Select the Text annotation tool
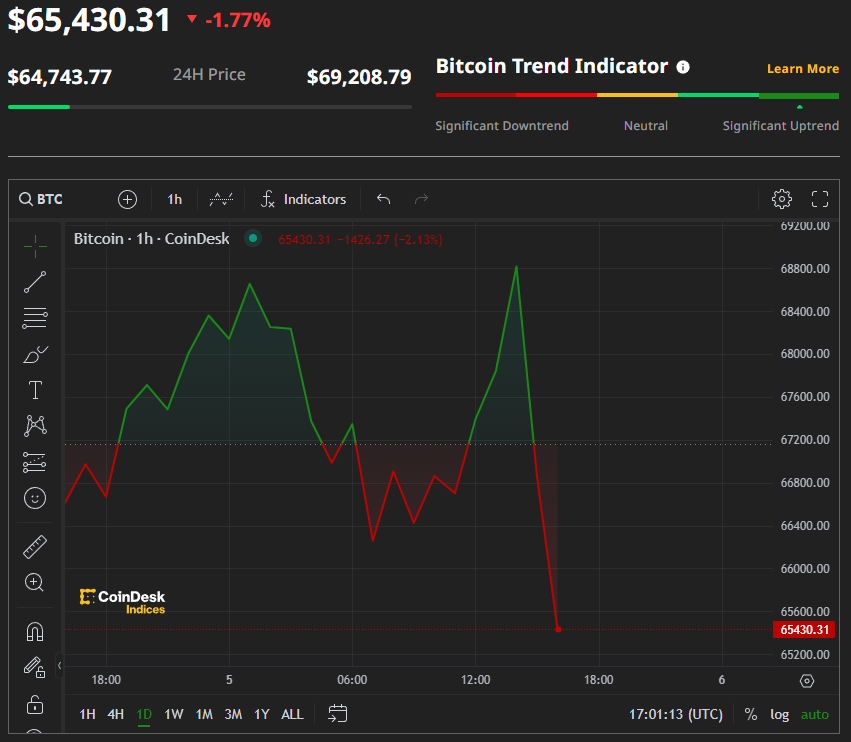 click(34, 390)
